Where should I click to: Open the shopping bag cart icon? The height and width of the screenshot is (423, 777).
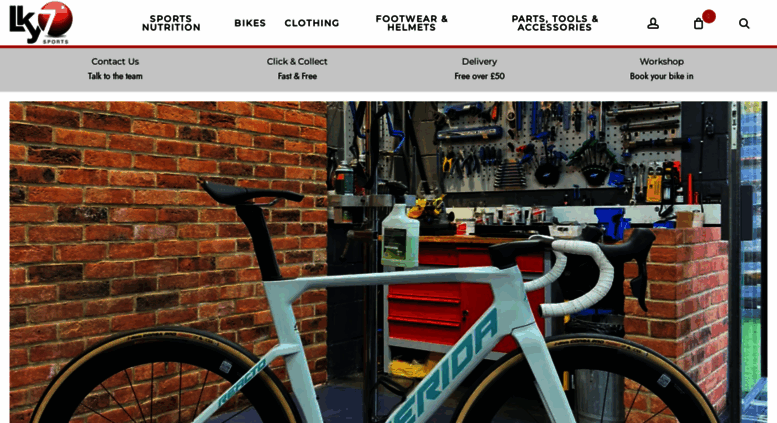coord(698,24)
